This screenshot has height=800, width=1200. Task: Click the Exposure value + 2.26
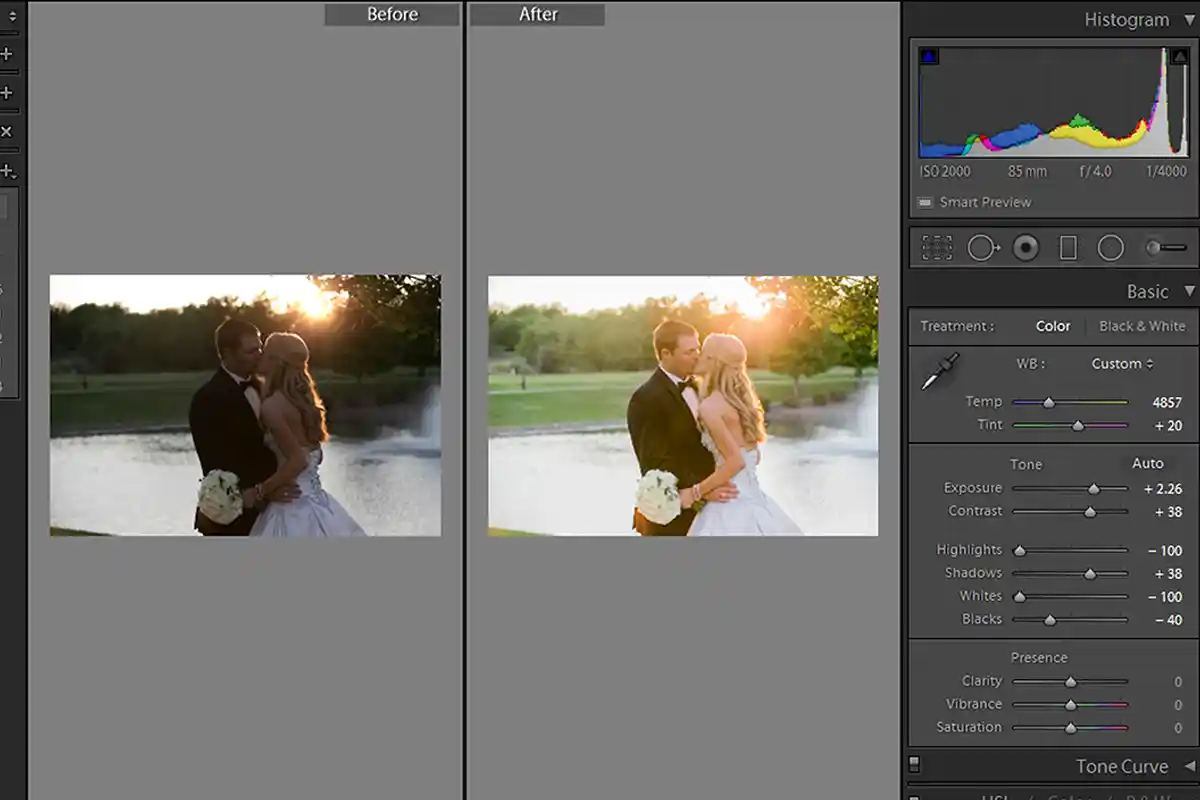point(1163,489)
